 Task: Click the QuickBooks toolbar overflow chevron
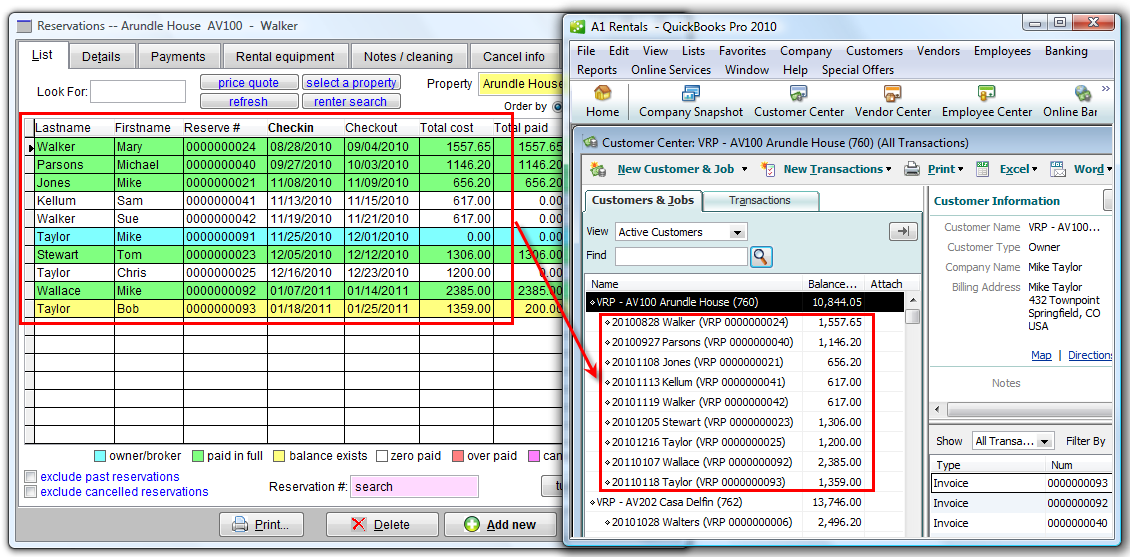(x=1105, y=89)
